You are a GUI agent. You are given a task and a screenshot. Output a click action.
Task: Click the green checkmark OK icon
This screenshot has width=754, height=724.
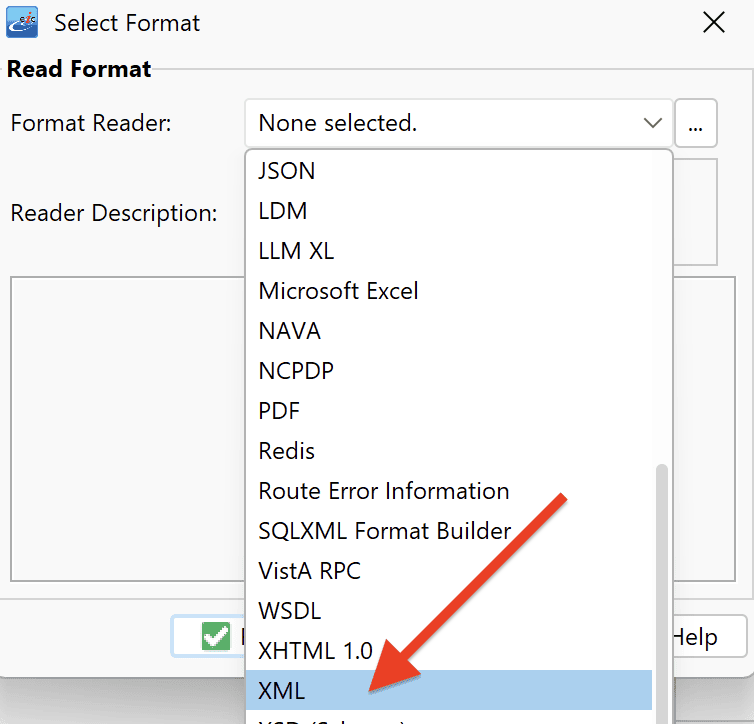pos(216,636)
